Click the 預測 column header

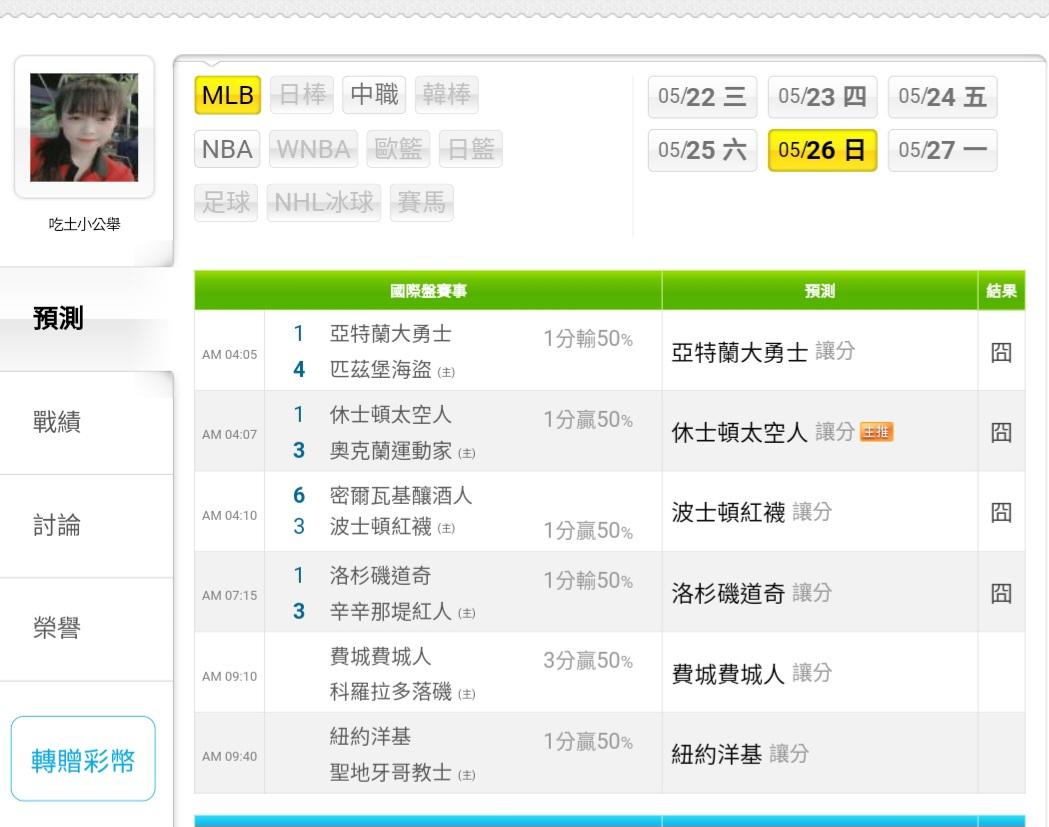[820, 290]
